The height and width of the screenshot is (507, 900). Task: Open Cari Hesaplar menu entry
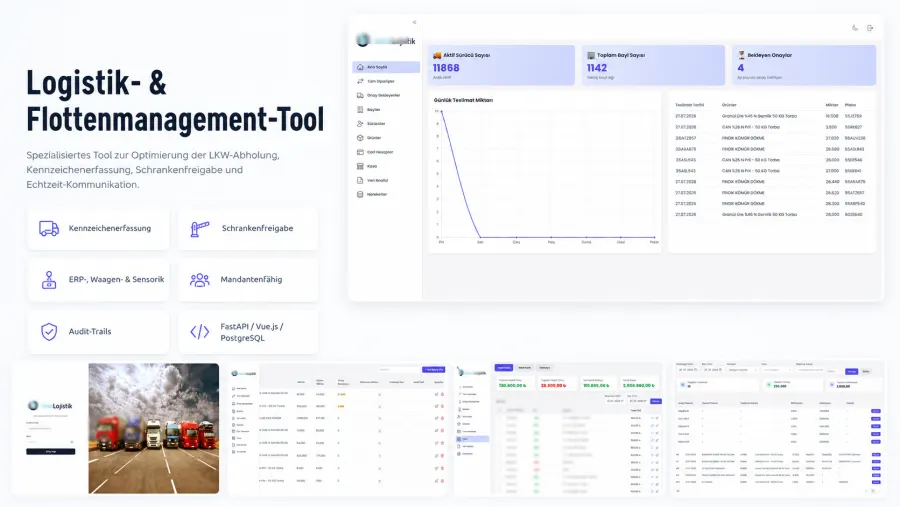(386, 152)
